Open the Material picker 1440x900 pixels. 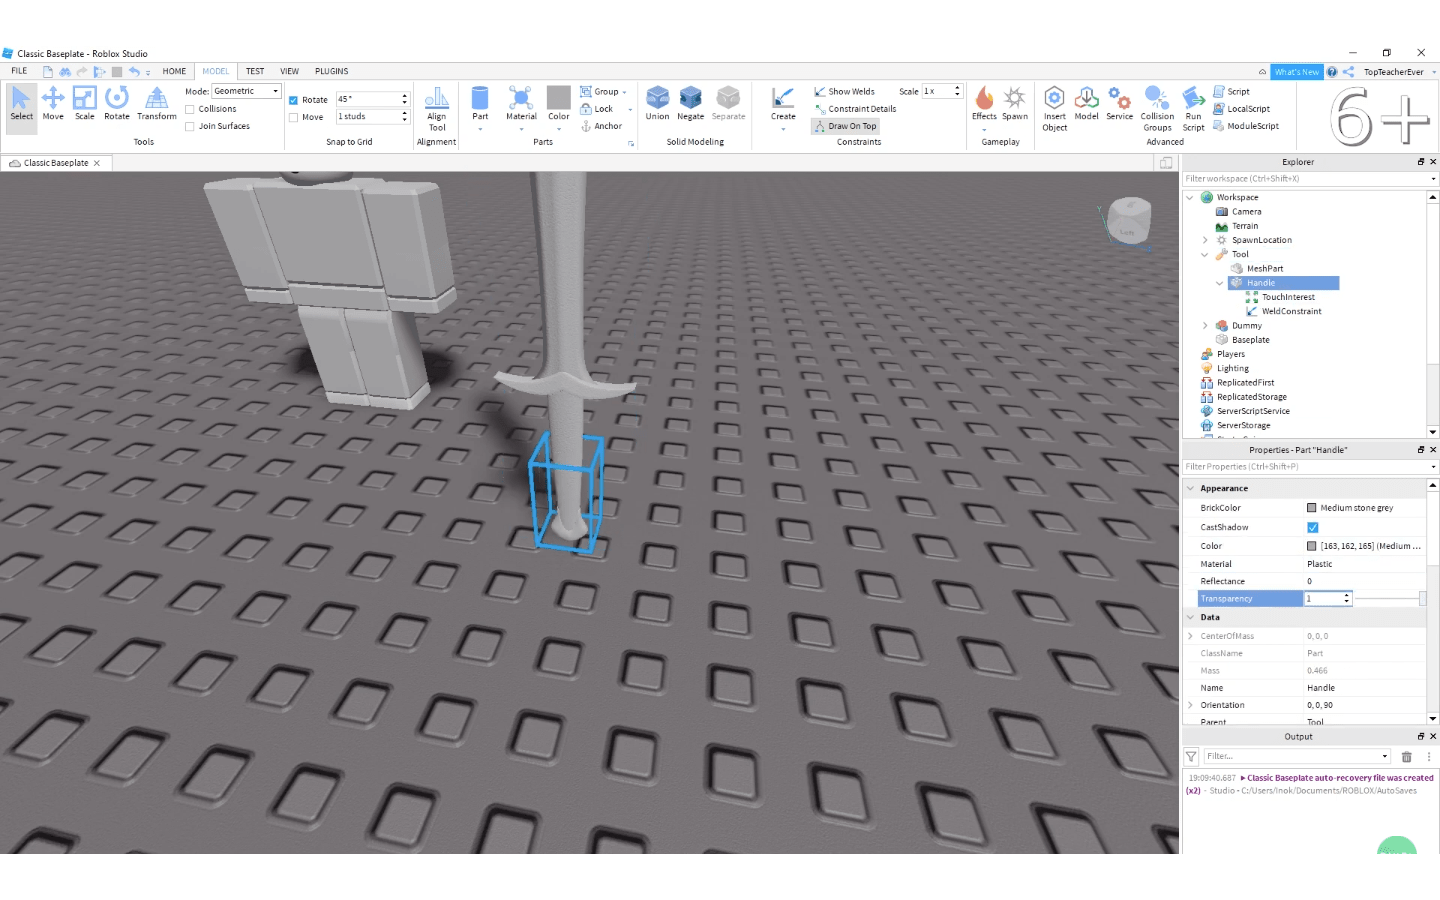click(521, 104)
